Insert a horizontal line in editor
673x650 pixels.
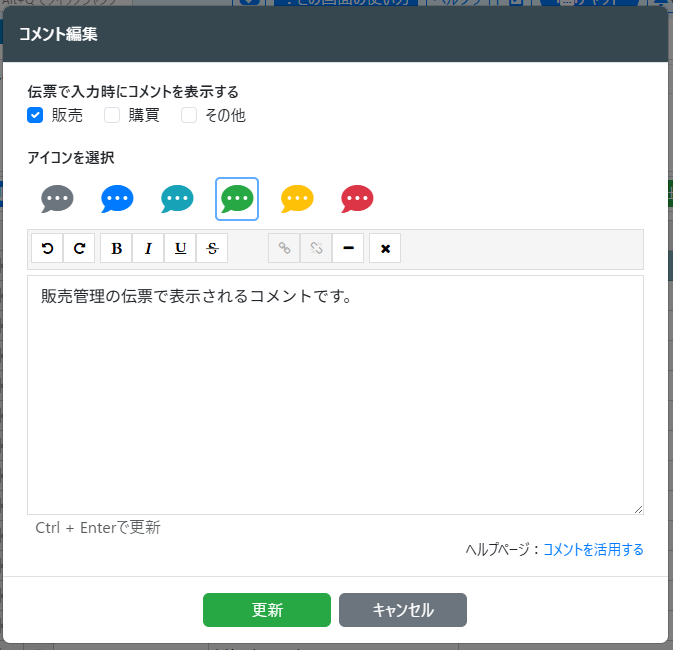[x=347, y=248]
